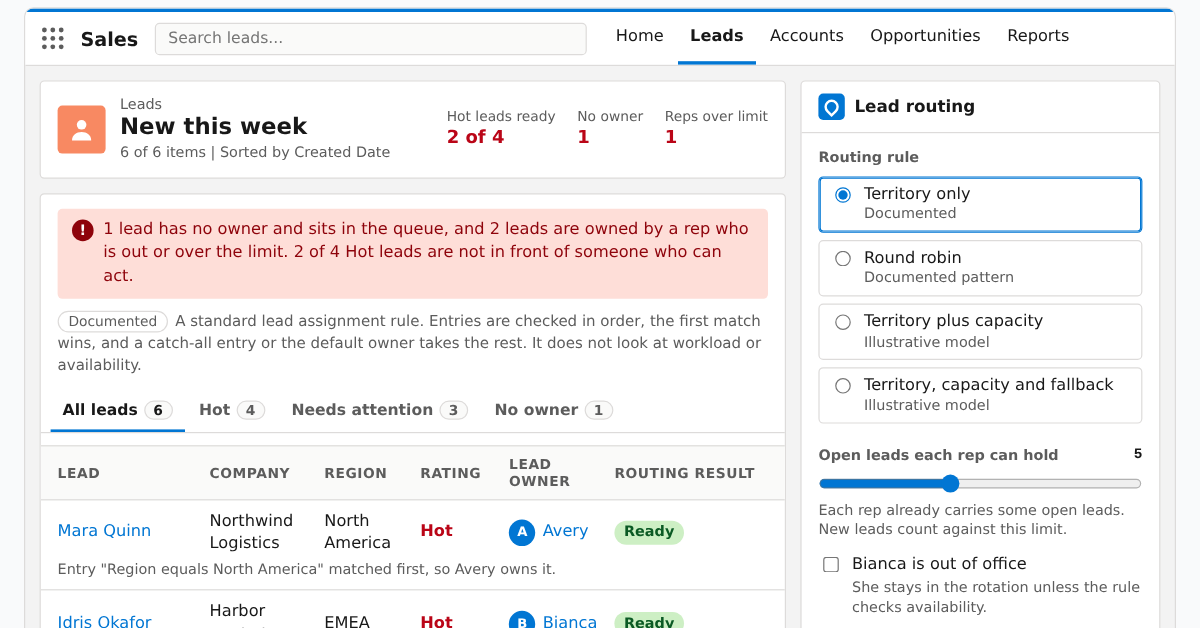Click the Lead routing pin icon
The width and height of the screenshot is (1200, 628).
(x=832, y=107)
